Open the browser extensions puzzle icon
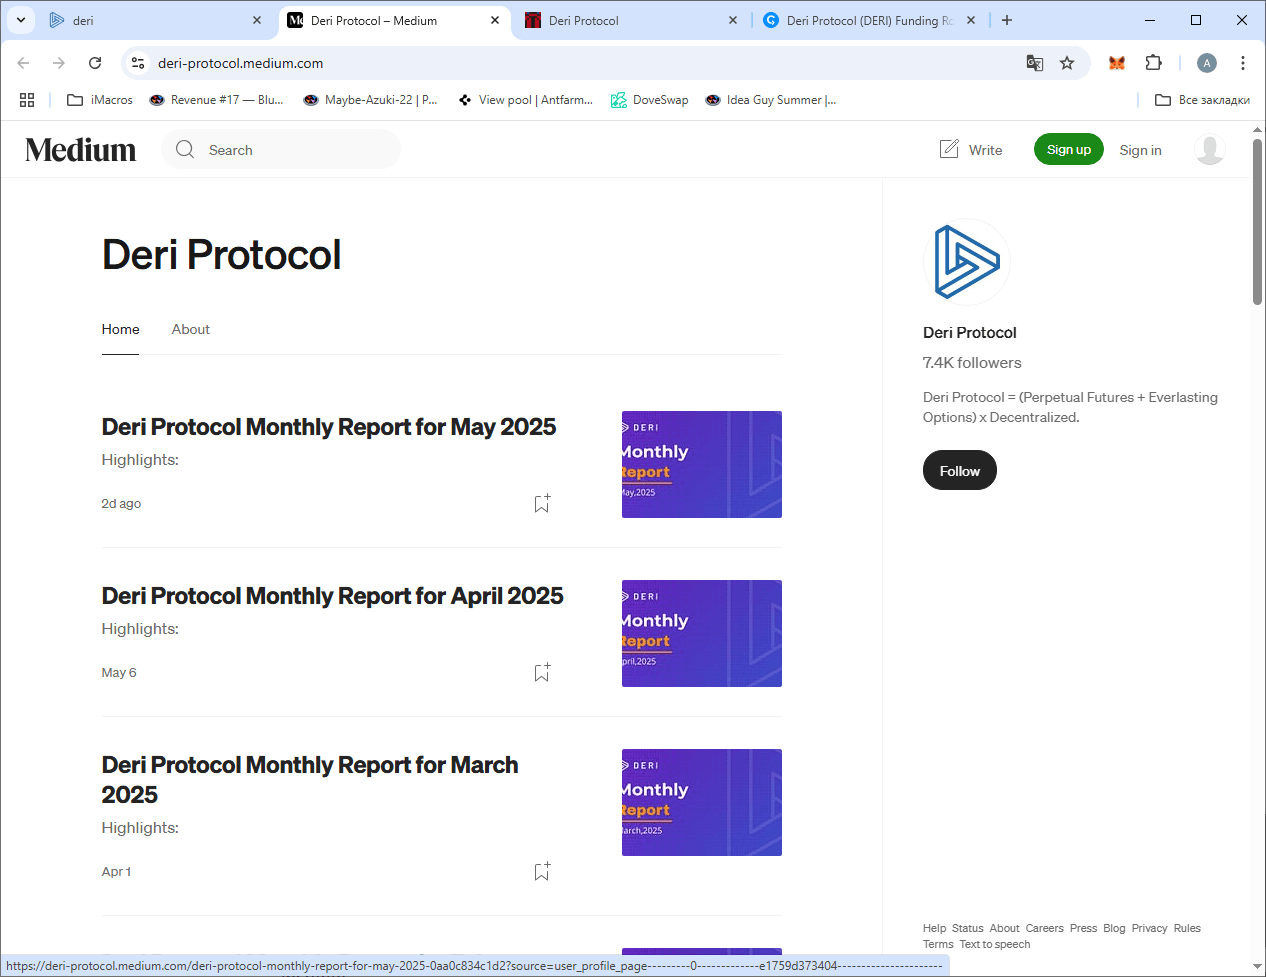The height and width of the screenshot is (977, 1266). (x=1153, y=63)
